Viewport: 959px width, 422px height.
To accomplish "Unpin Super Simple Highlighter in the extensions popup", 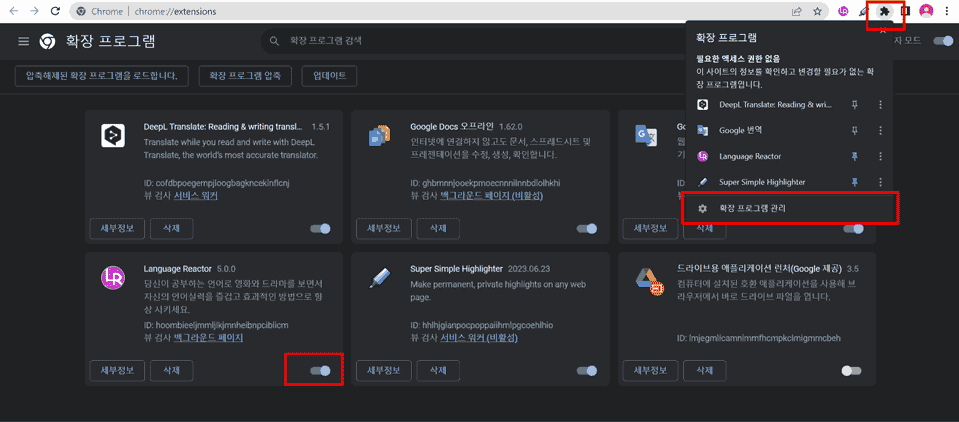I will pyautogui.click(x=855, y=182).
